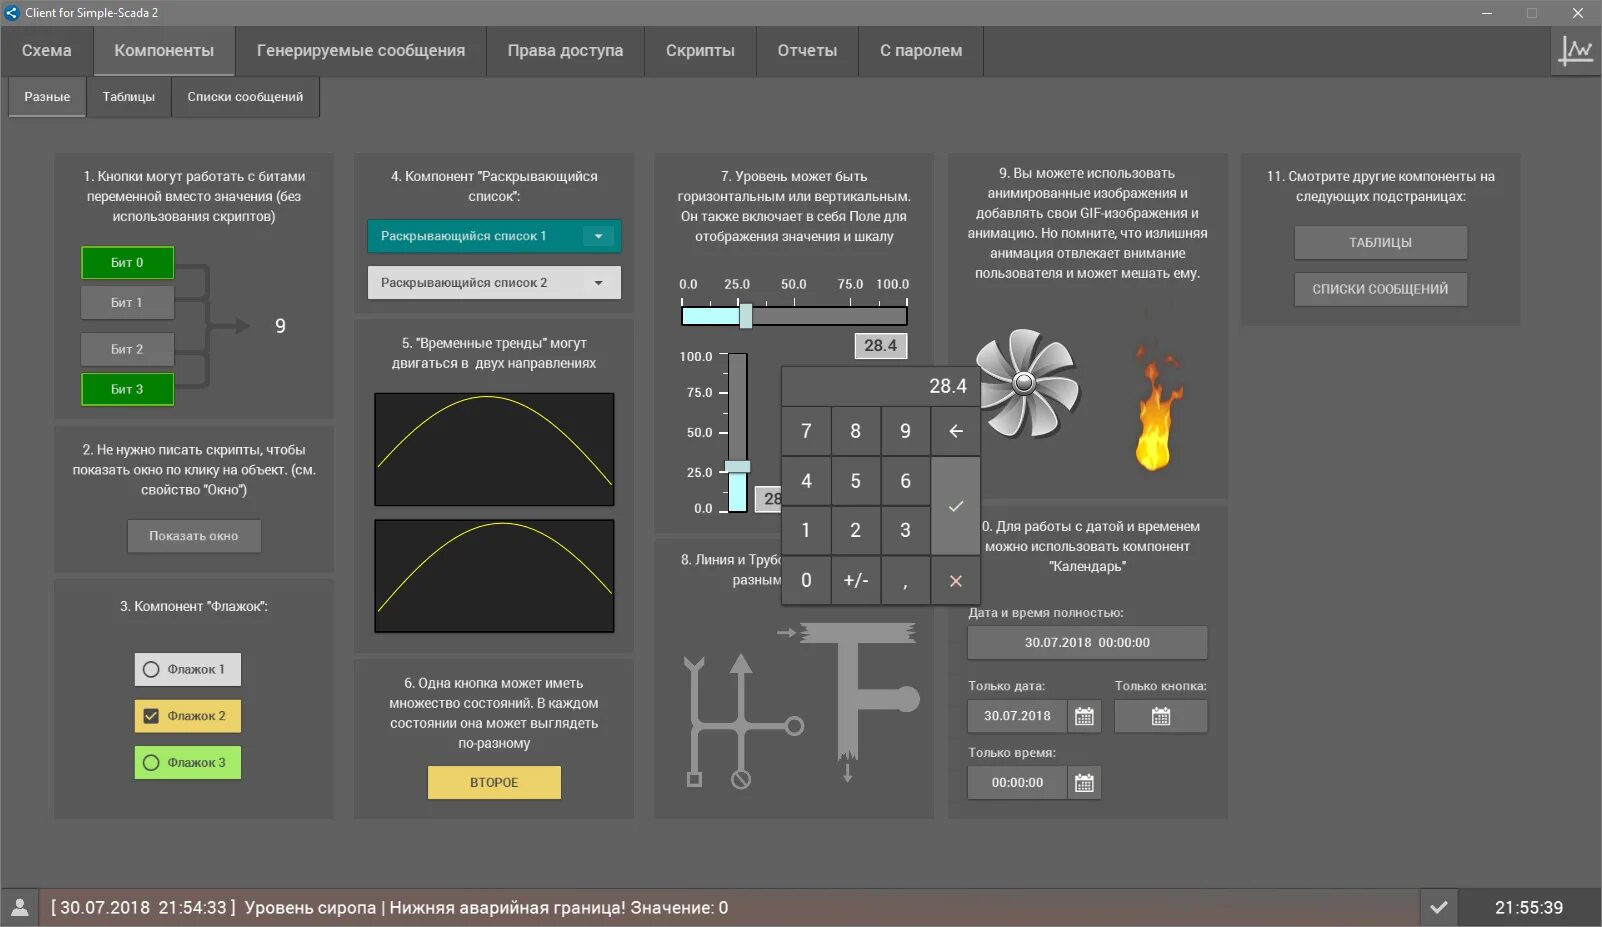Toggle the Бит 0 button
1602x927 pixels.
click(x=127, y=263)
